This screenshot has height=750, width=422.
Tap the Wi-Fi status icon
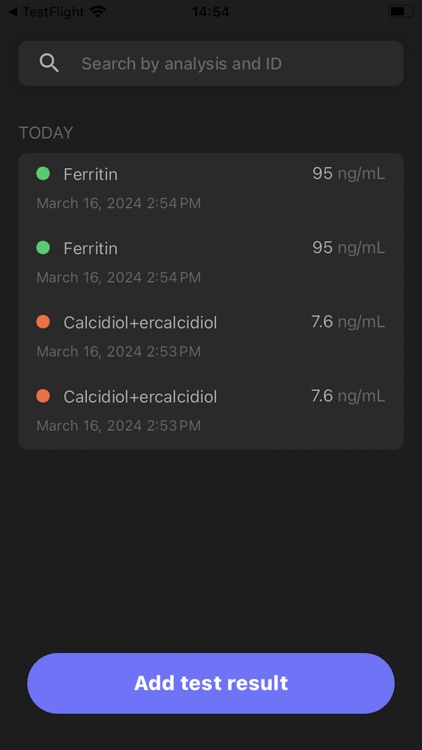tap(98, 11)
